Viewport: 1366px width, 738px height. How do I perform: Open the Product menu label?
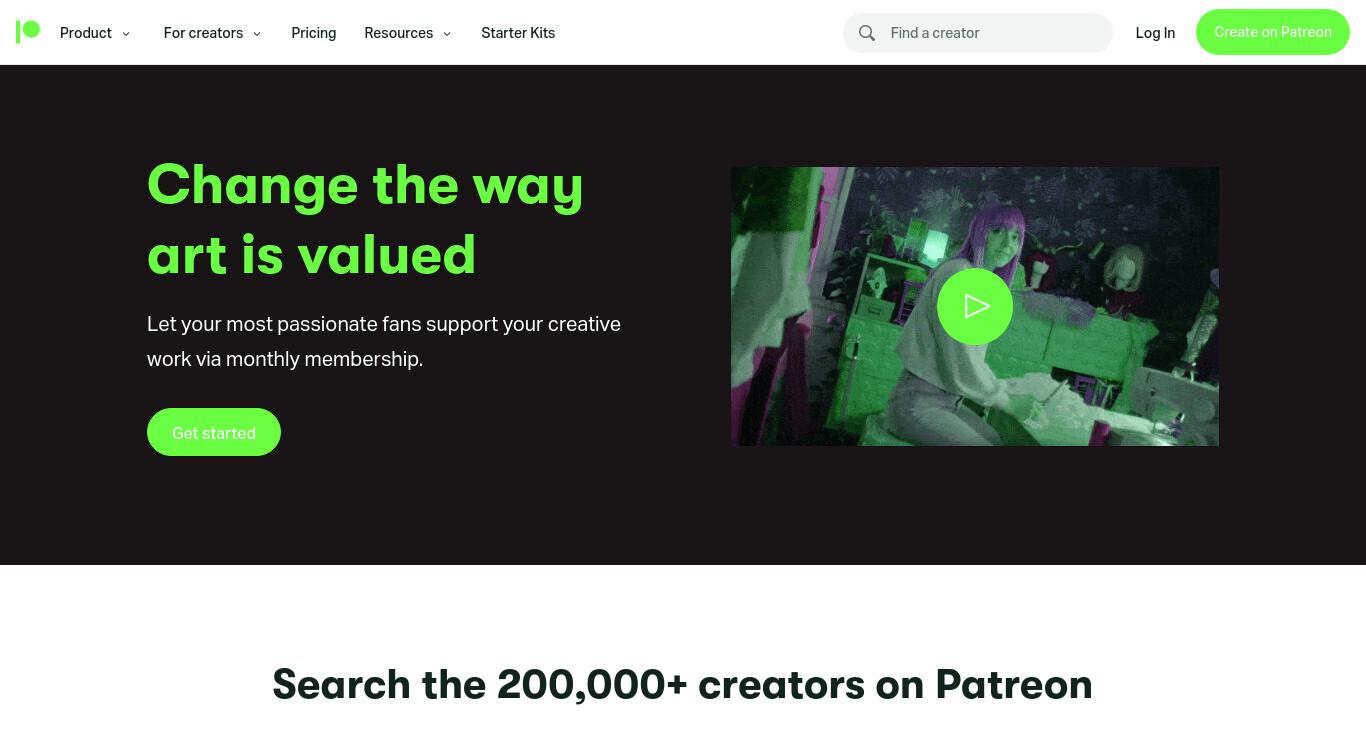point(86,33)
